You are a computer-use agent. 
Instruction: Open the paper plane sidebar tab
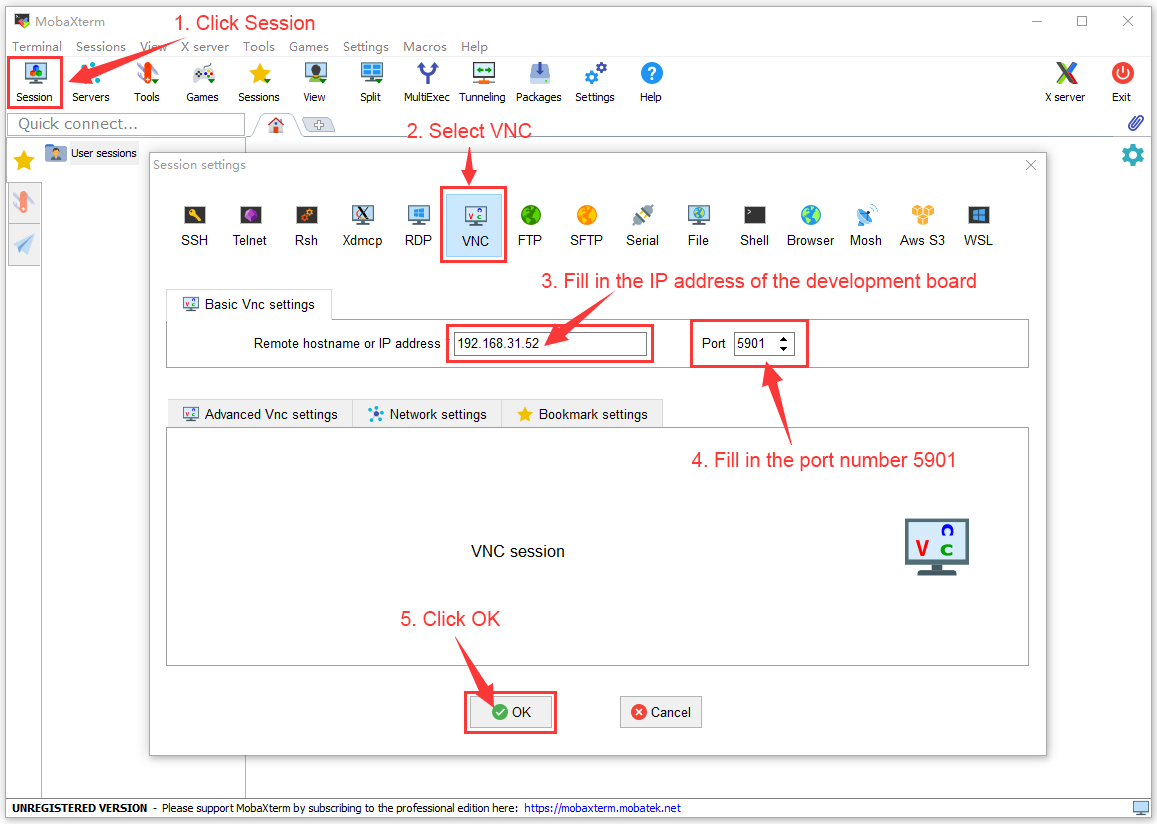[24, 244]
